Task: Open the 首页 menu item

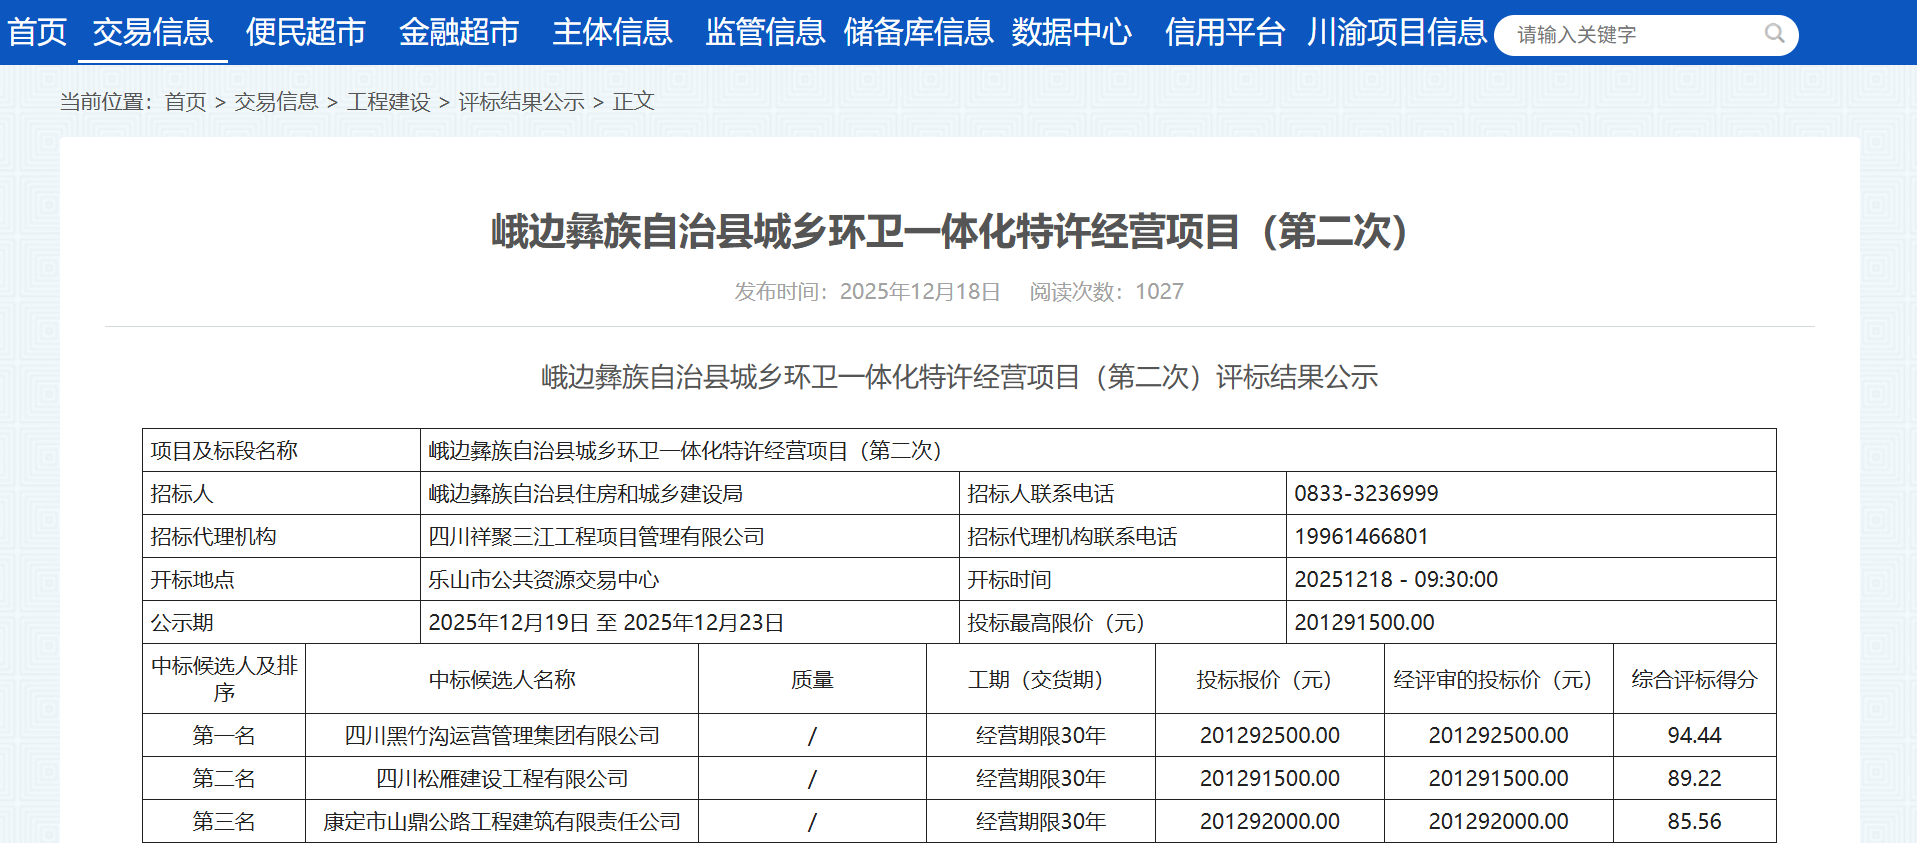Action: [x=37, y=32]
